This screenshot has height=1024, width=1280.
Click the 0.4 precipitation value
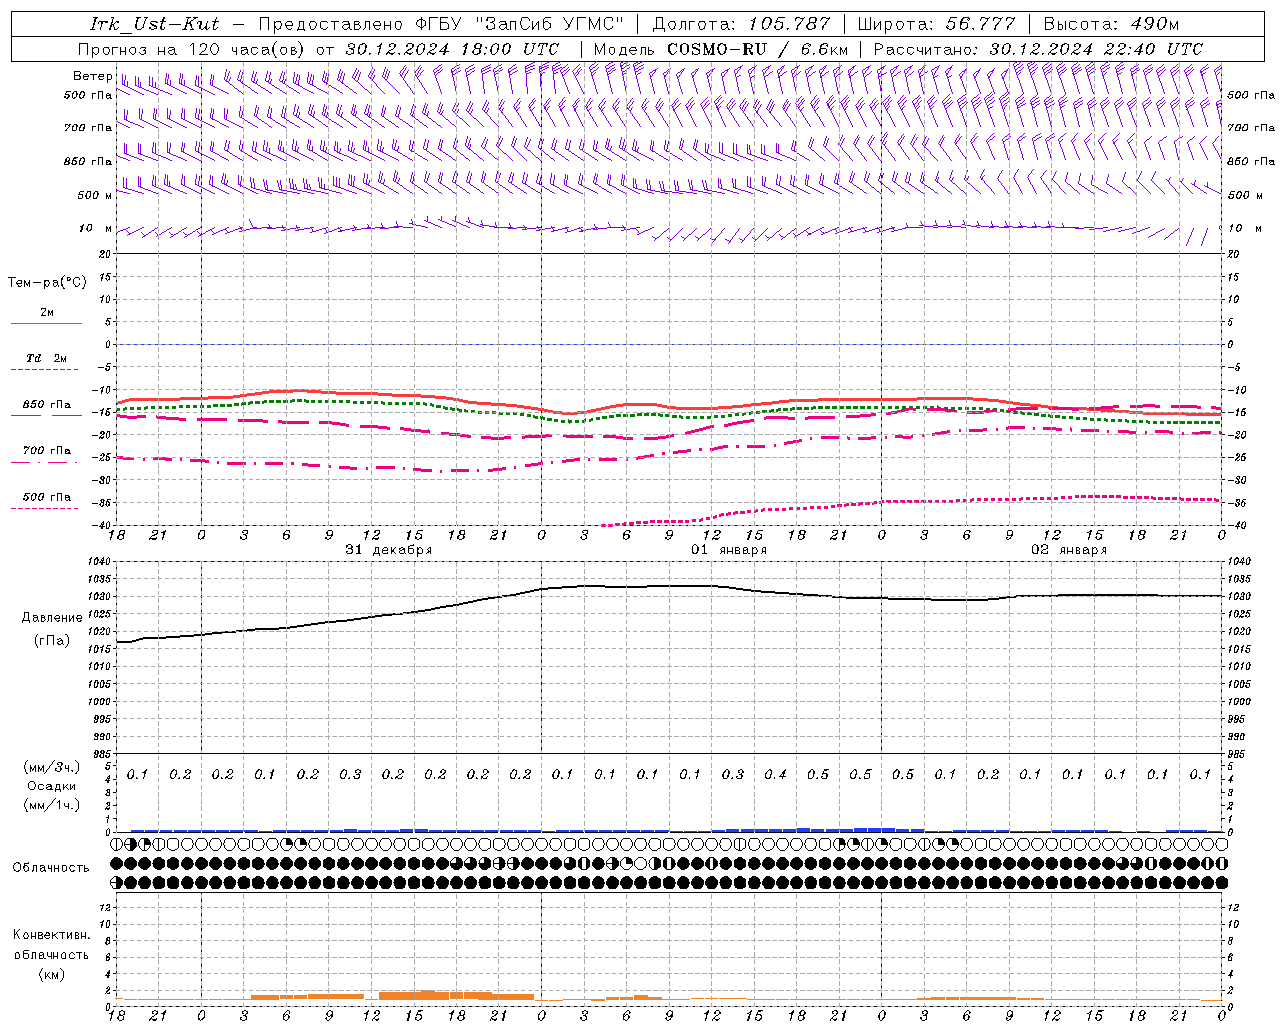(775, 774)
